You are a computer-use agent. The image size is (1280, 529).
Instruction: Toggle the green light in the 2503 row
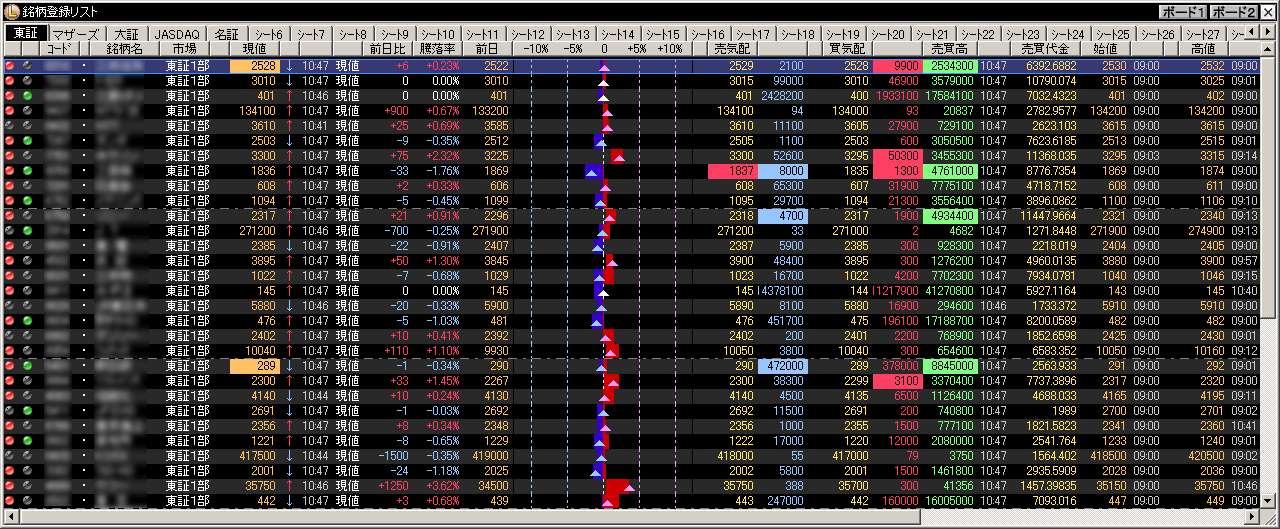(x=27, y=141)
